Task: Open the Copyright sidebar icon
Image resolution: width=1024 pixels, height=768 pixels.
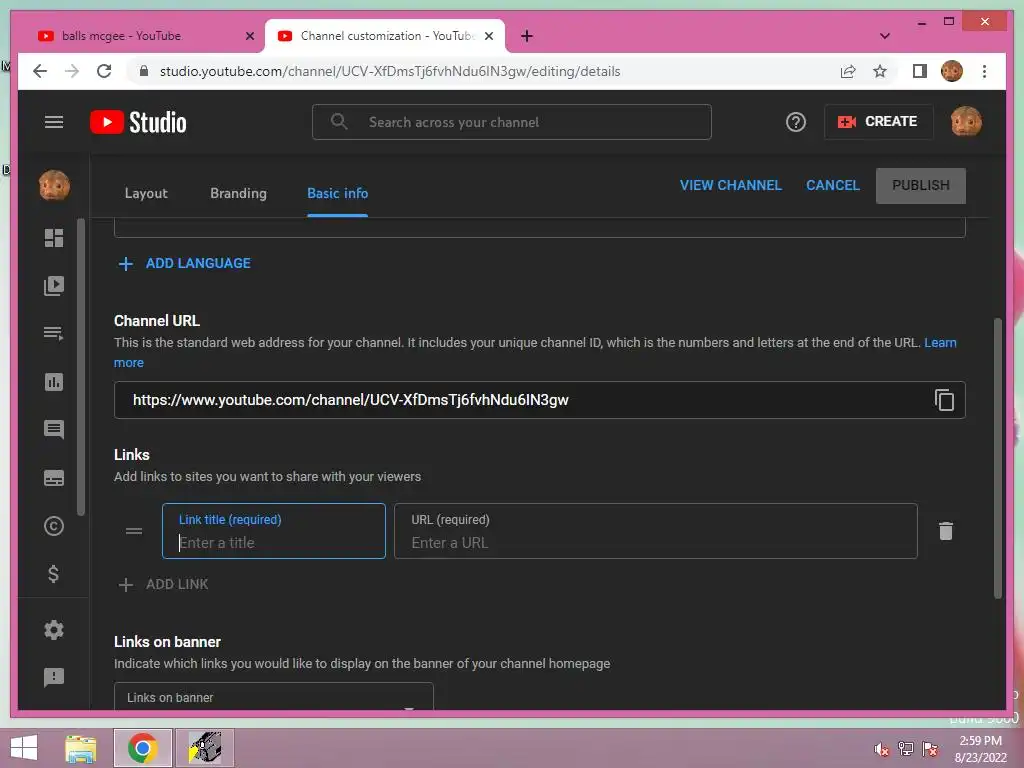Action: coord(54,526)
